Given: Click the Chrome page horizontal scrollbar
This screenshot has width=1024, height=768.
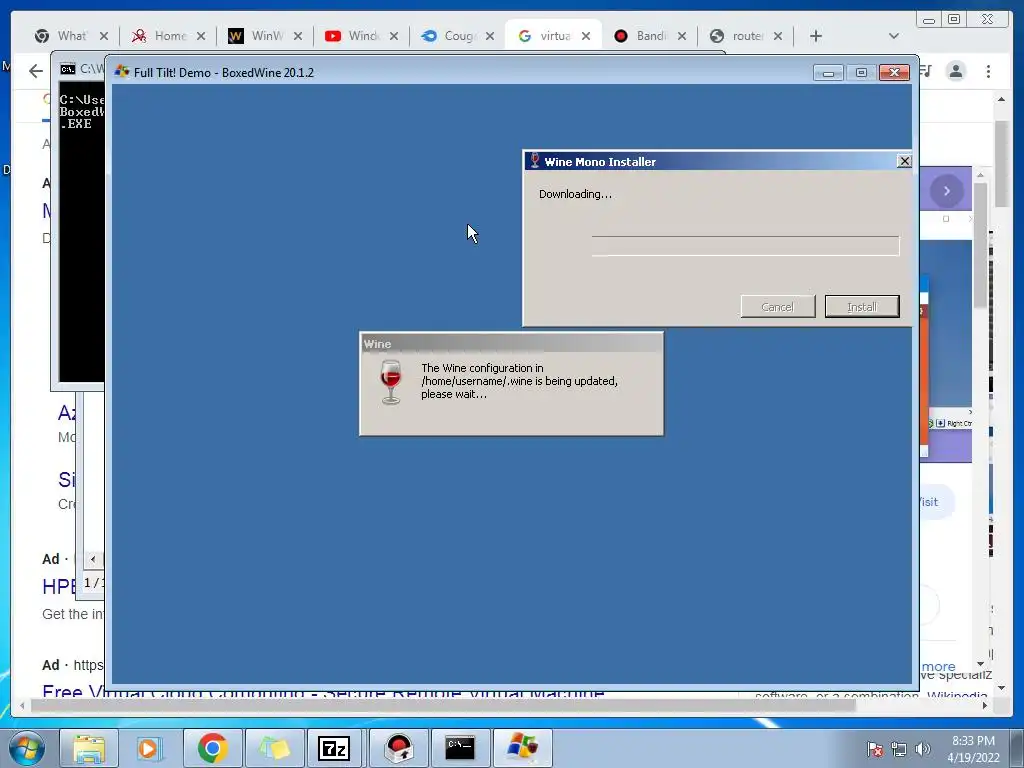Looking at the screenshot, I should click(x=443, y=705).
